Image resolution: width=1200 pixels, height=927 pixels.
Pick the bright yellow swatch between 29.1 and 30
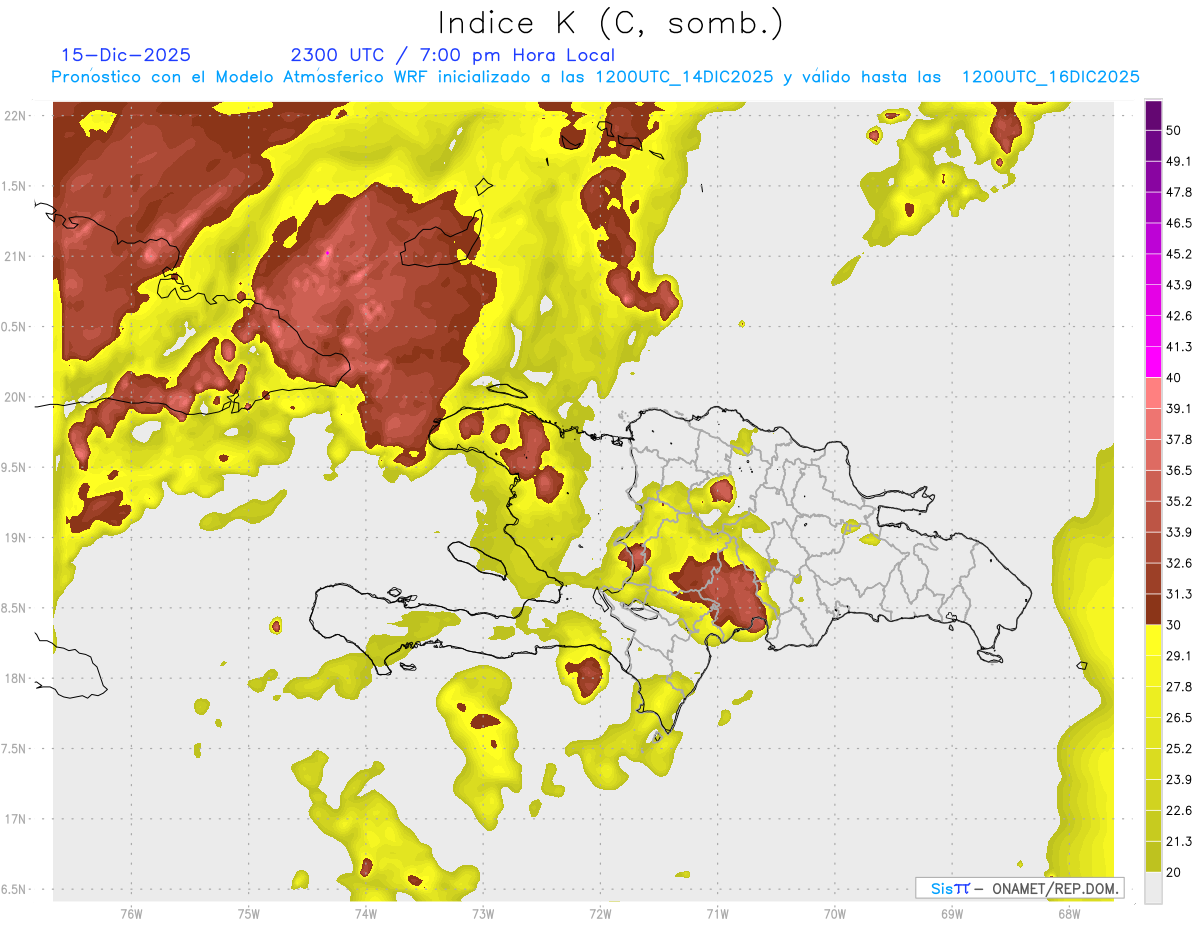tap(1153, 640)
